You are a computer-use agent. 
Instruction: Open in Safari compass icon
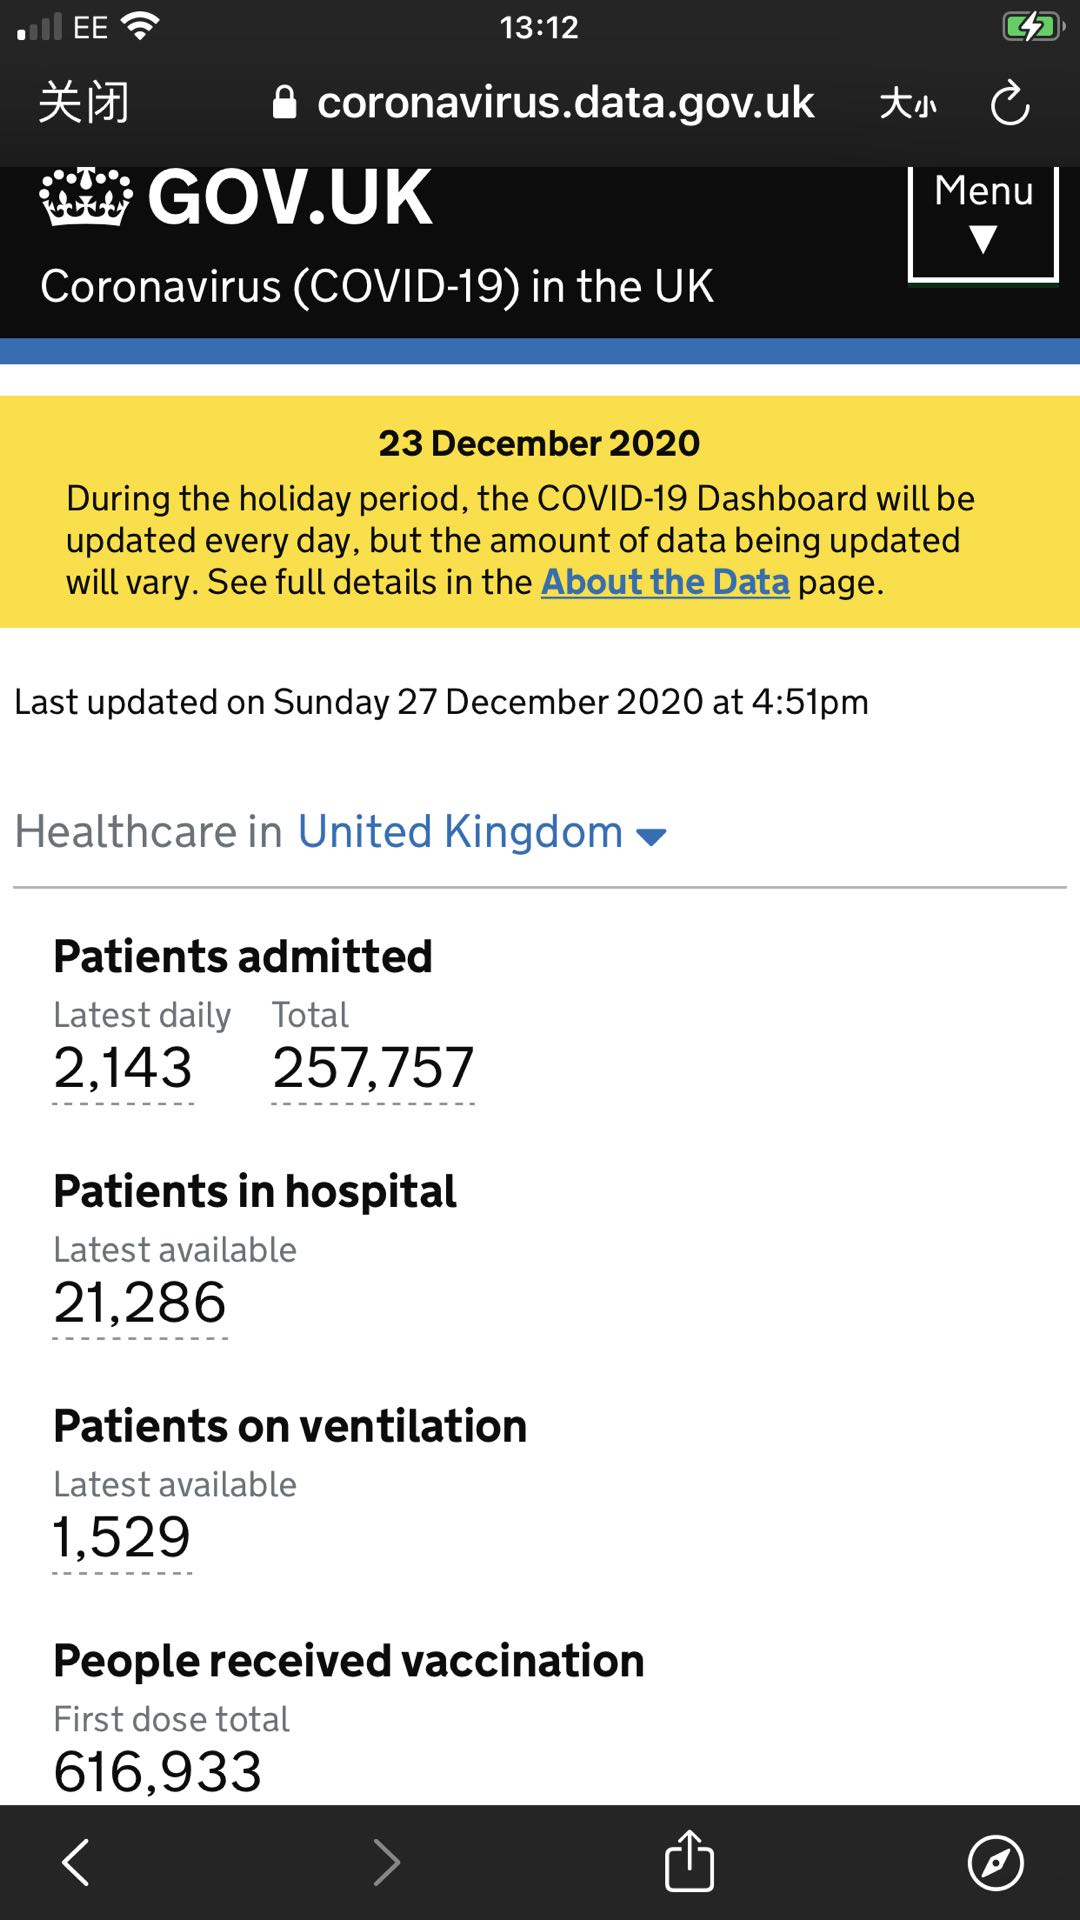pos(995,1862)
